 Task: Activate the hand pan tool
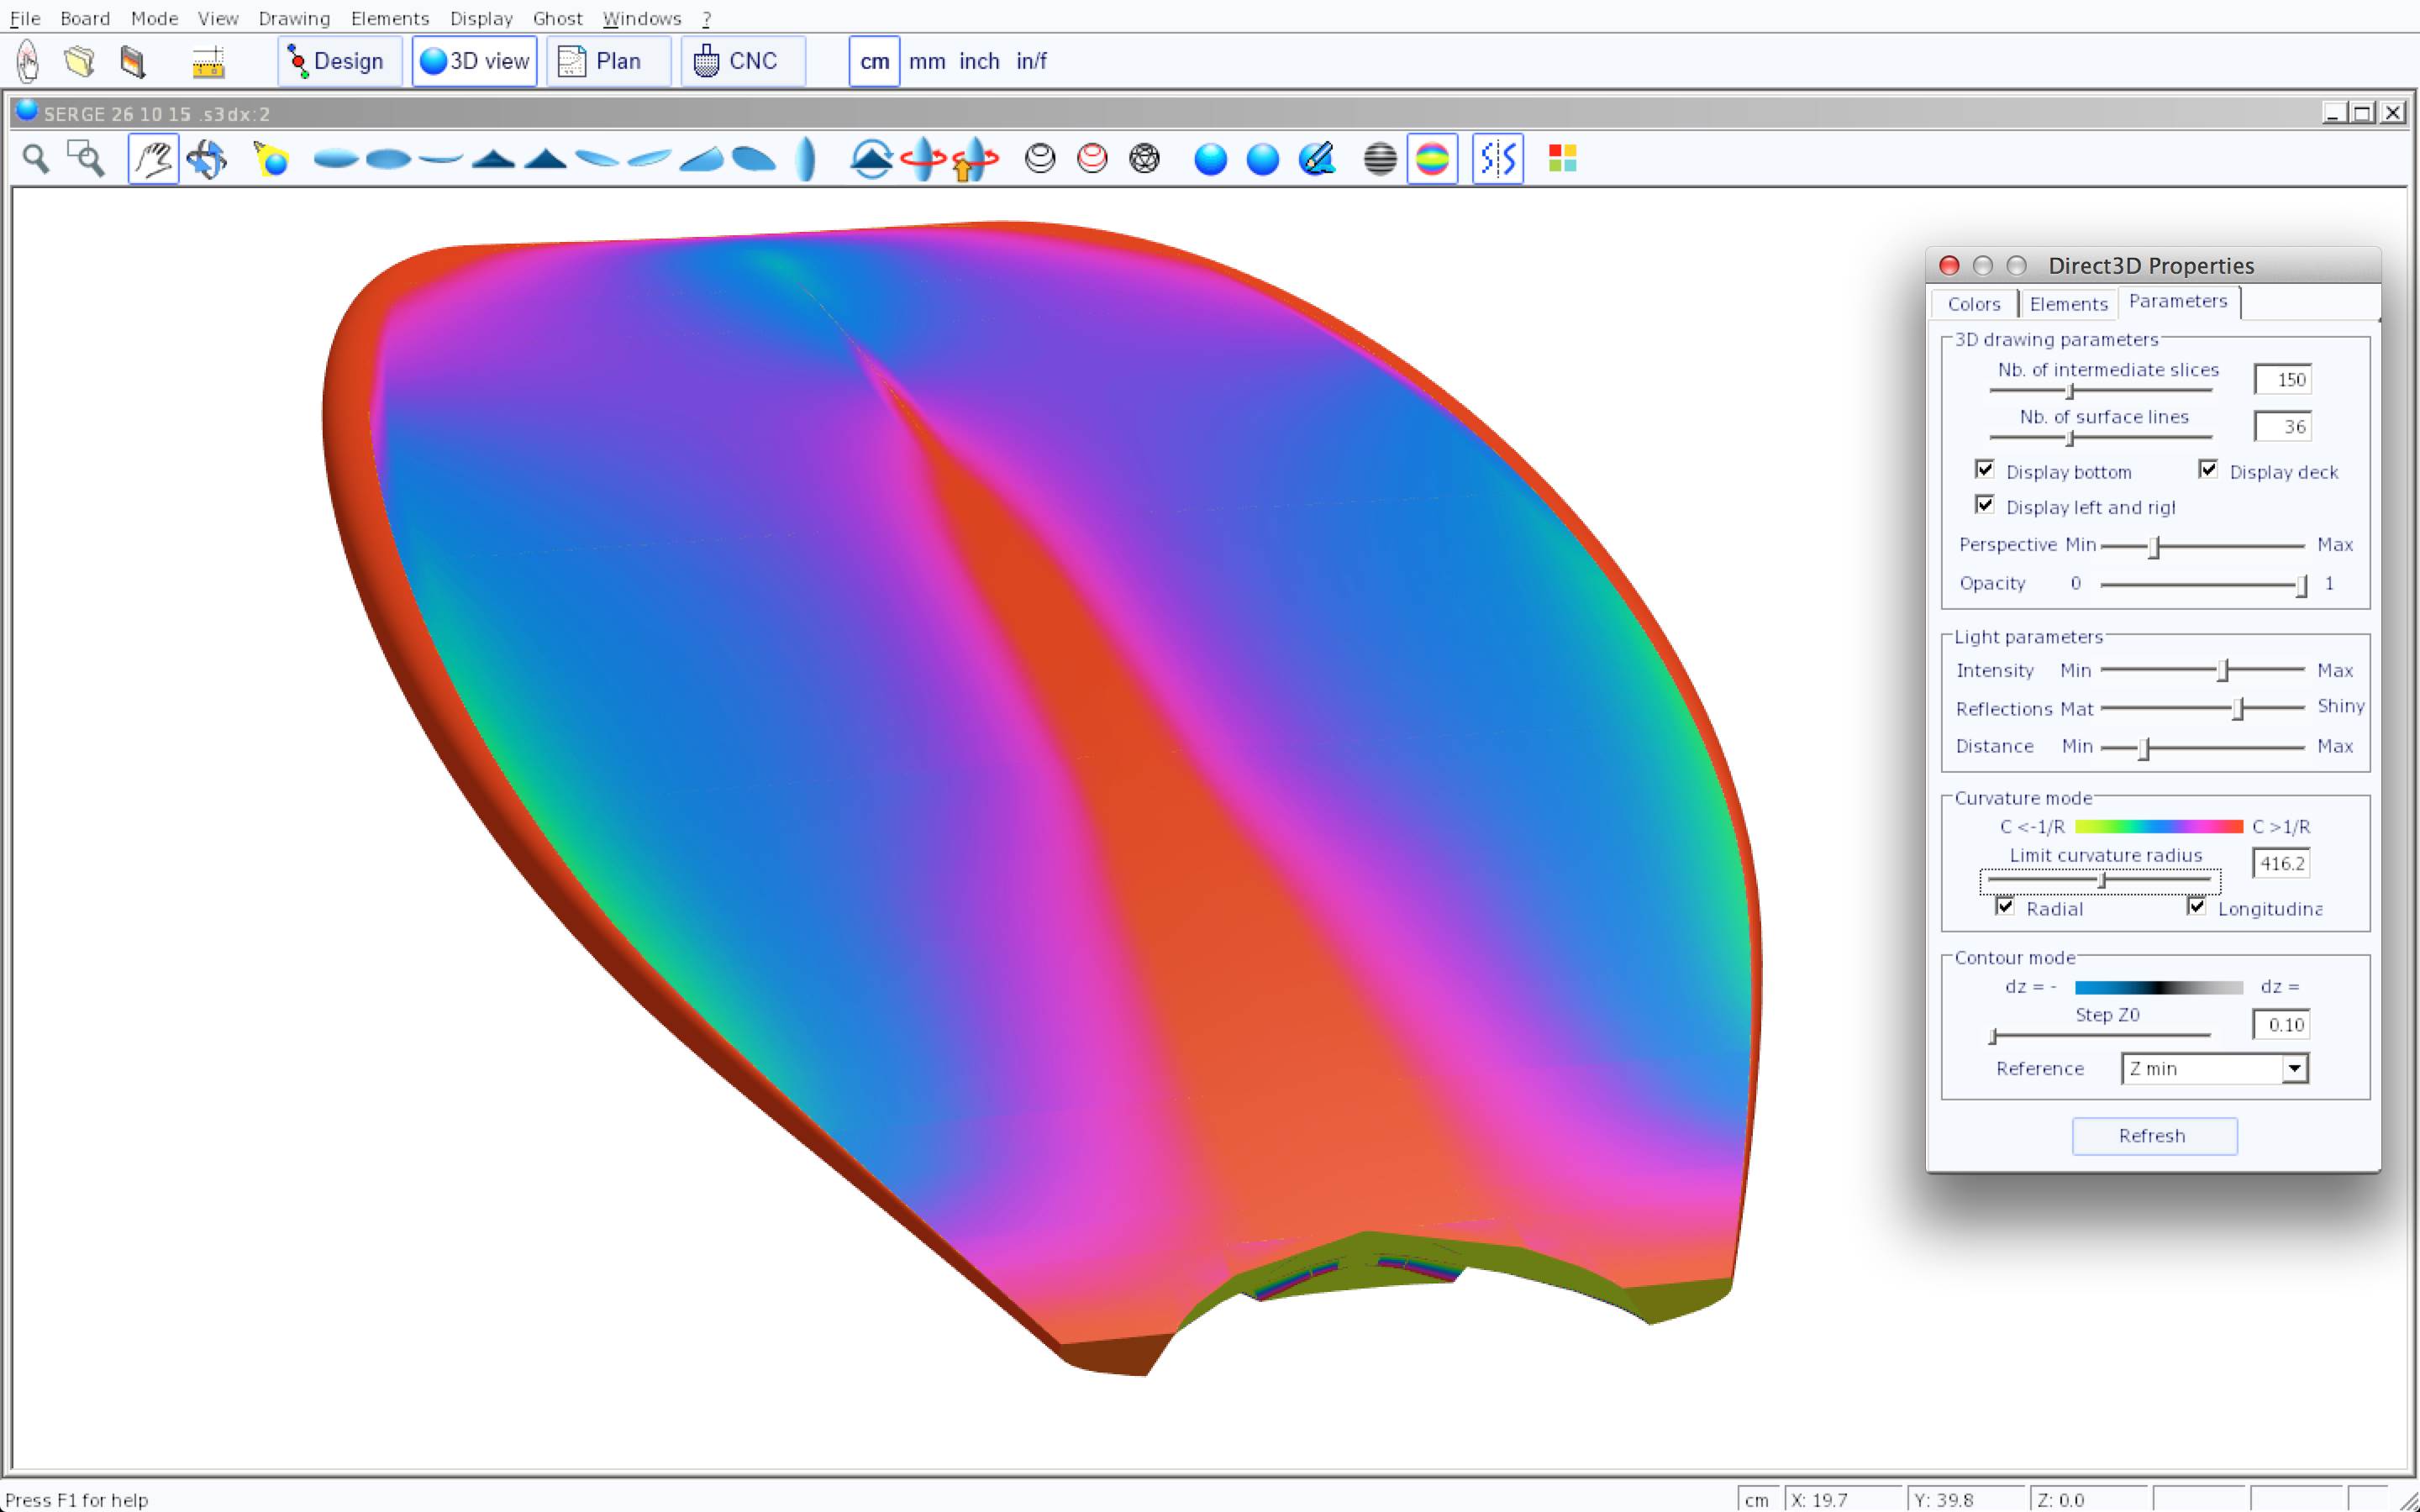tap(153, 159)
